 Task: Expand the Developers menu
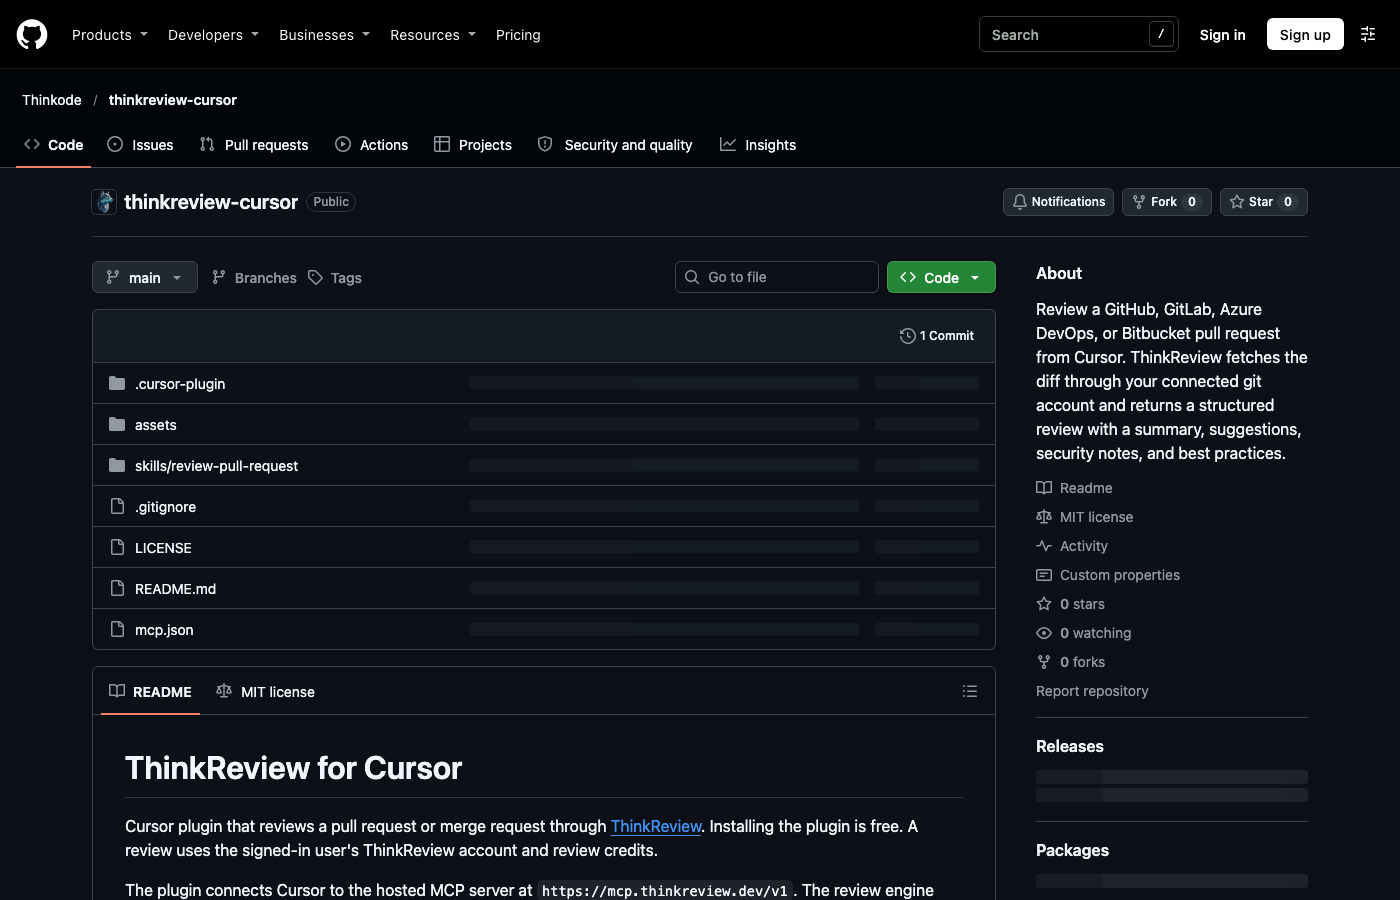click(213, 35)
